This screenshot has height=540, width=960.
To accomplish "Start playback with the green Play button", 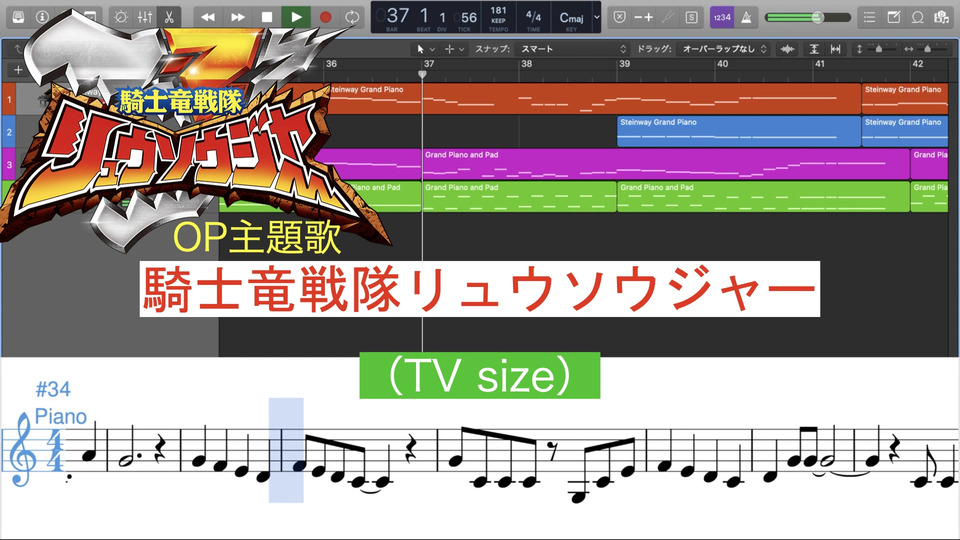I will [296, 17].
